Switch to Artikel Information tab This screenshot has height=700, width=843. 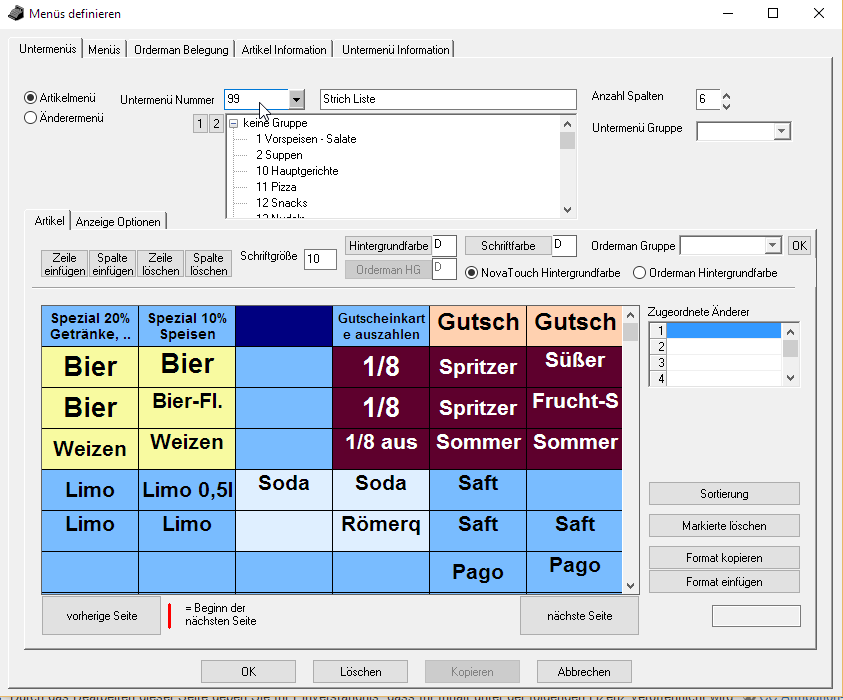click(284, 49)
